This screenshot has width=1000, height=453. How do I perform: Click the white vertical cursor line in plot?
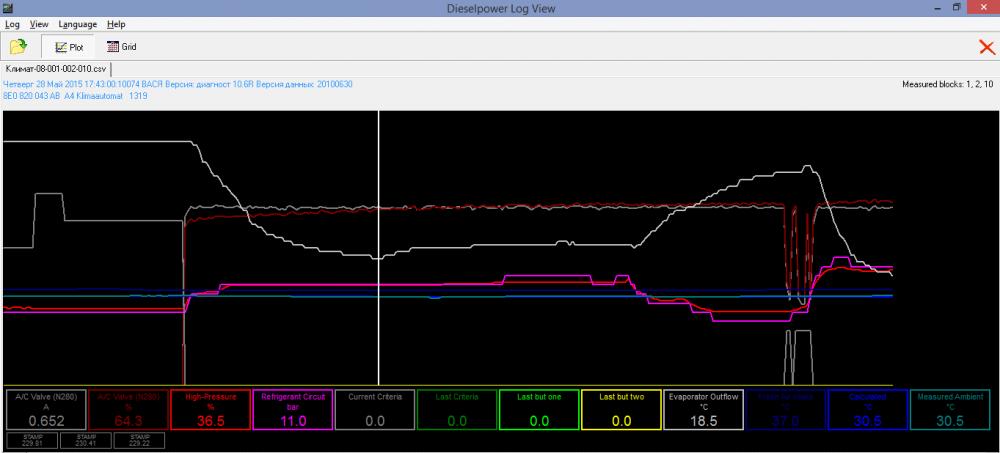(x=378, y=250)
